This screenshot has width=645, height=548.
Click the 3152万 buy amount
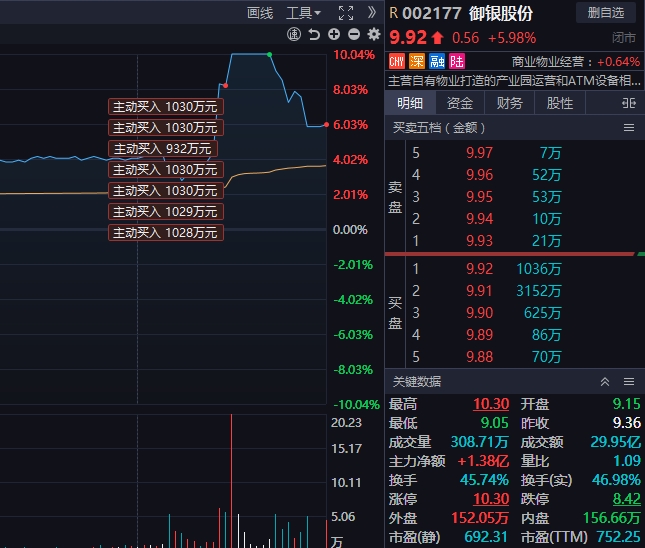[x=539, y=291]
